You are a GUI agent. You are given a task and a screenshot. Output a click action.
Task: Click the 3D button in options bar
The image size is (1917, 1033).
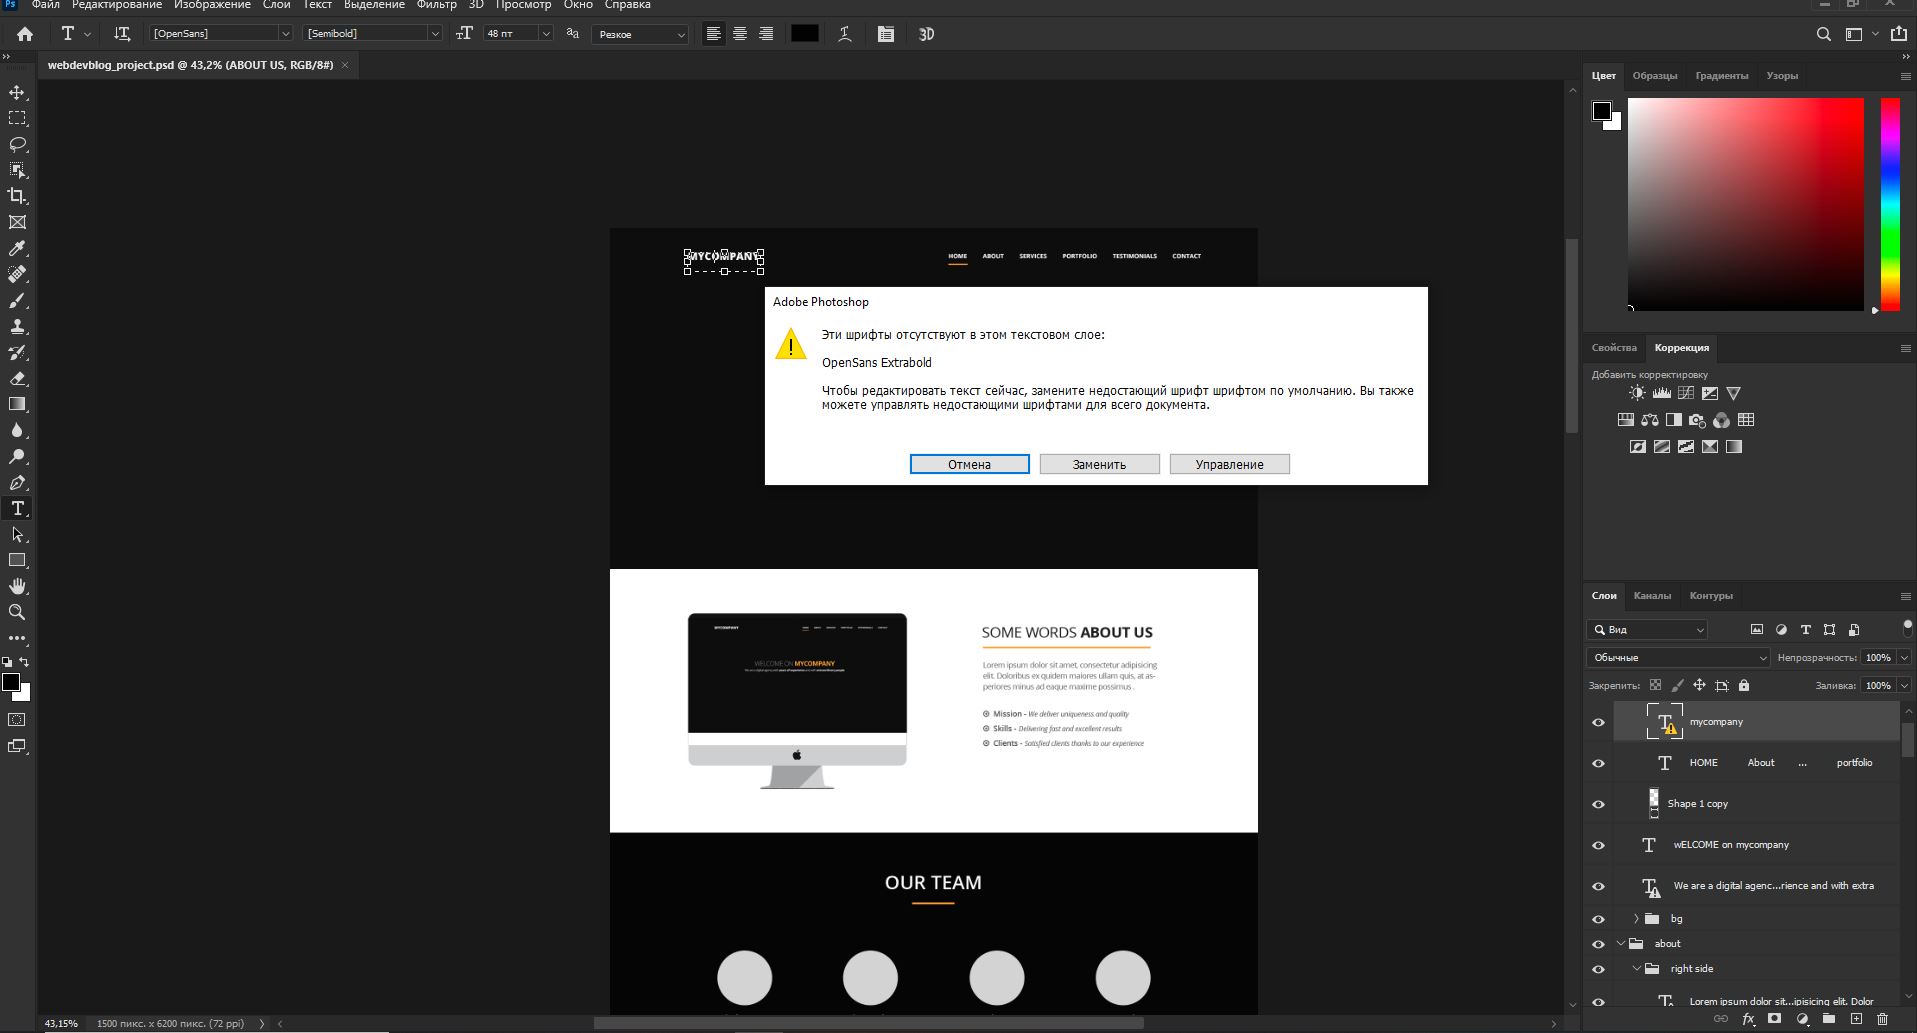[926, 34]
